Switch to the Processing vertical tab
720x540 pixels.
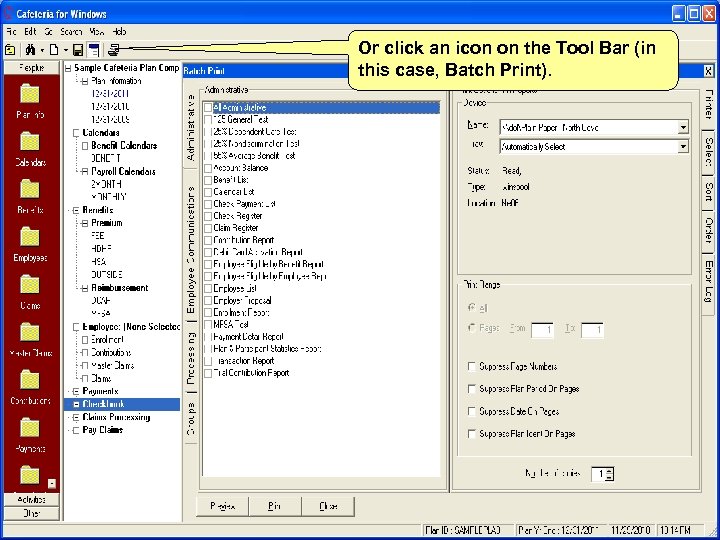coord(191,358)
